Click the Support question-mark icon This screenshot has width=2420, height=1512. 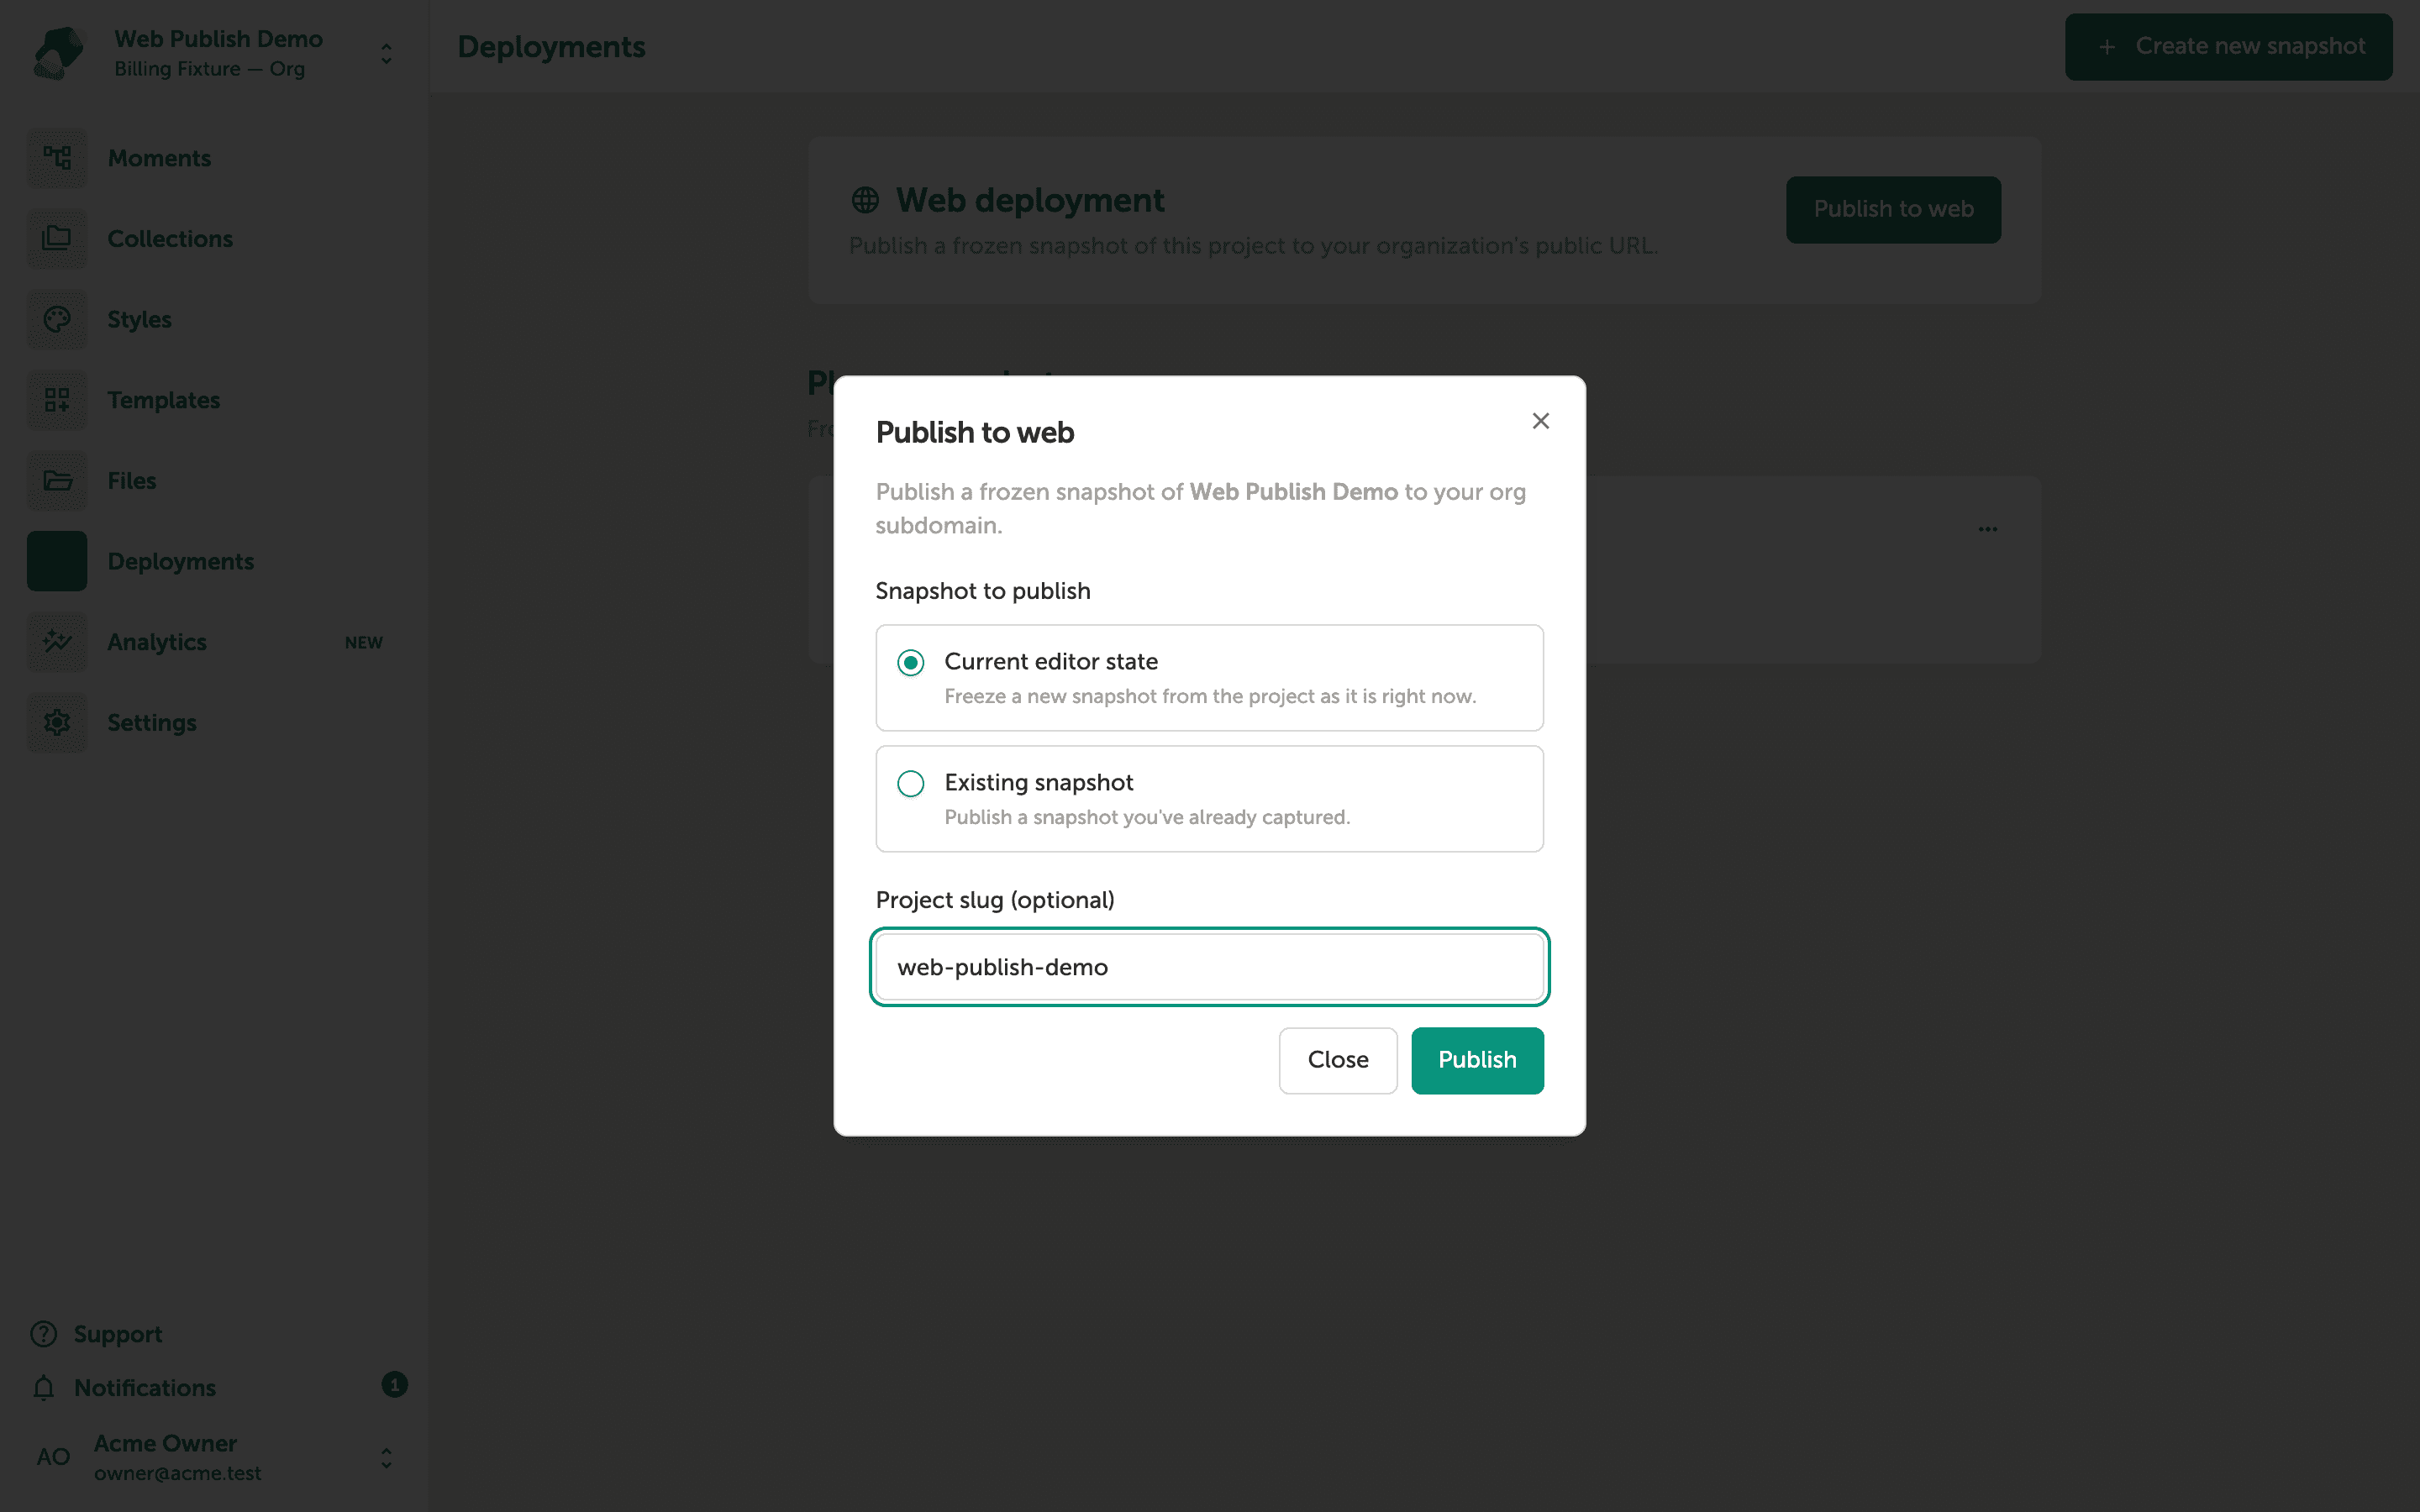pyautogui.click(x=44, y=1334)
